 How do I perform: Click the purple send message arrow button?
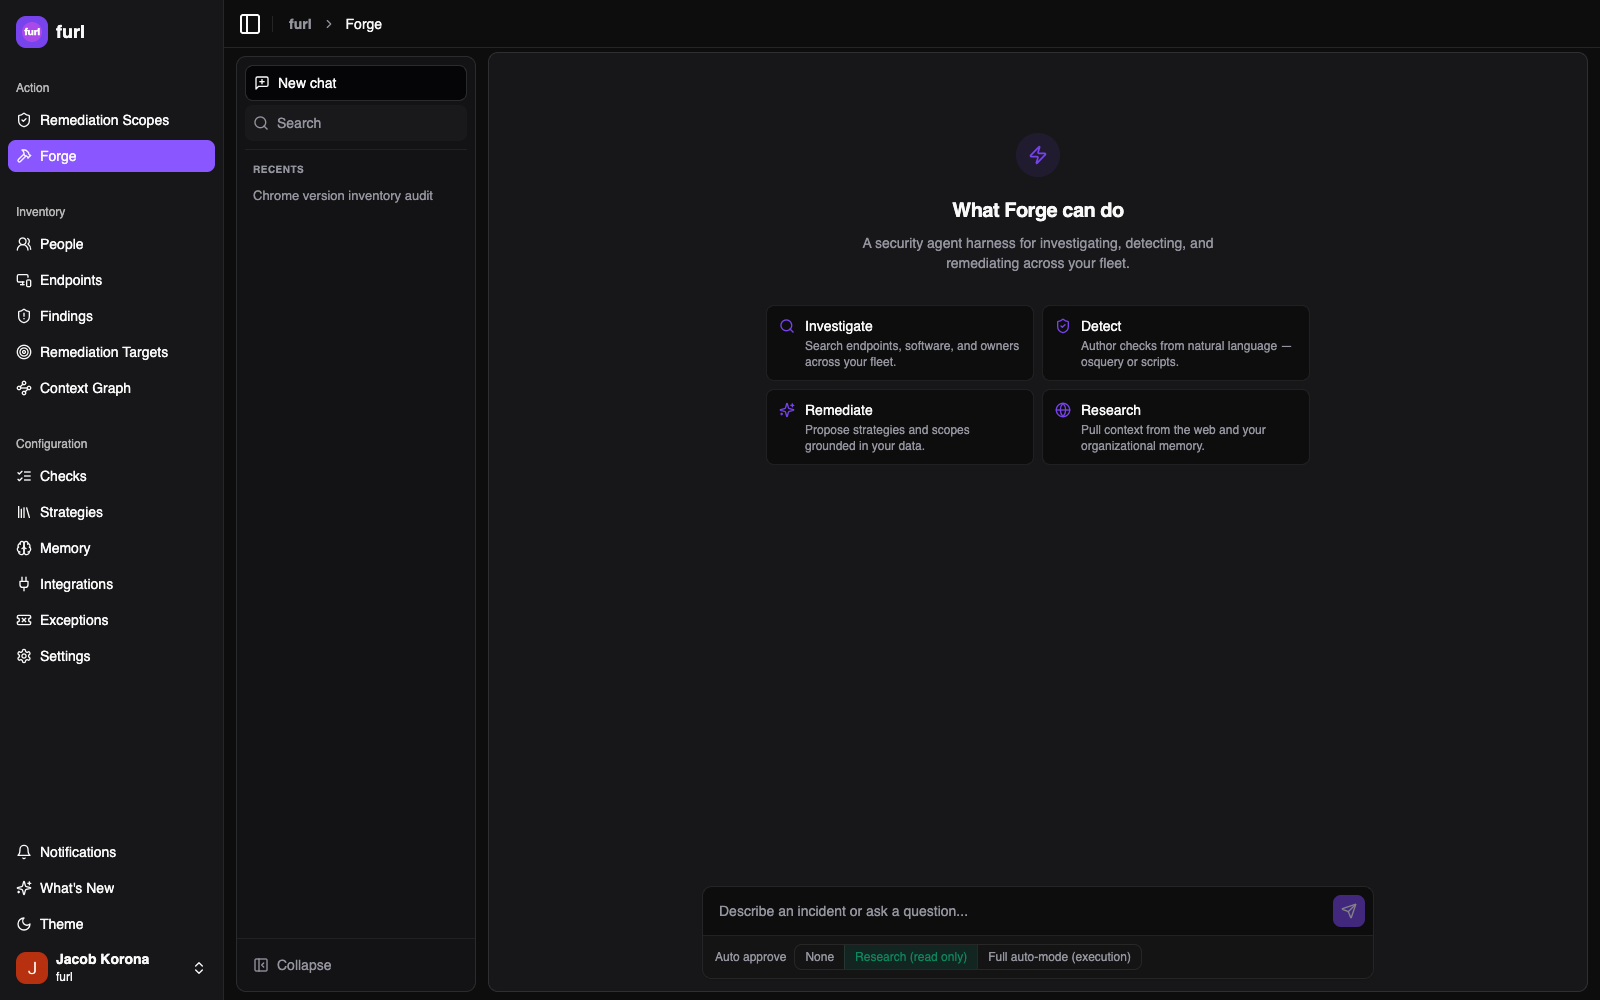pyautogui.click(x=1349, y=911)
